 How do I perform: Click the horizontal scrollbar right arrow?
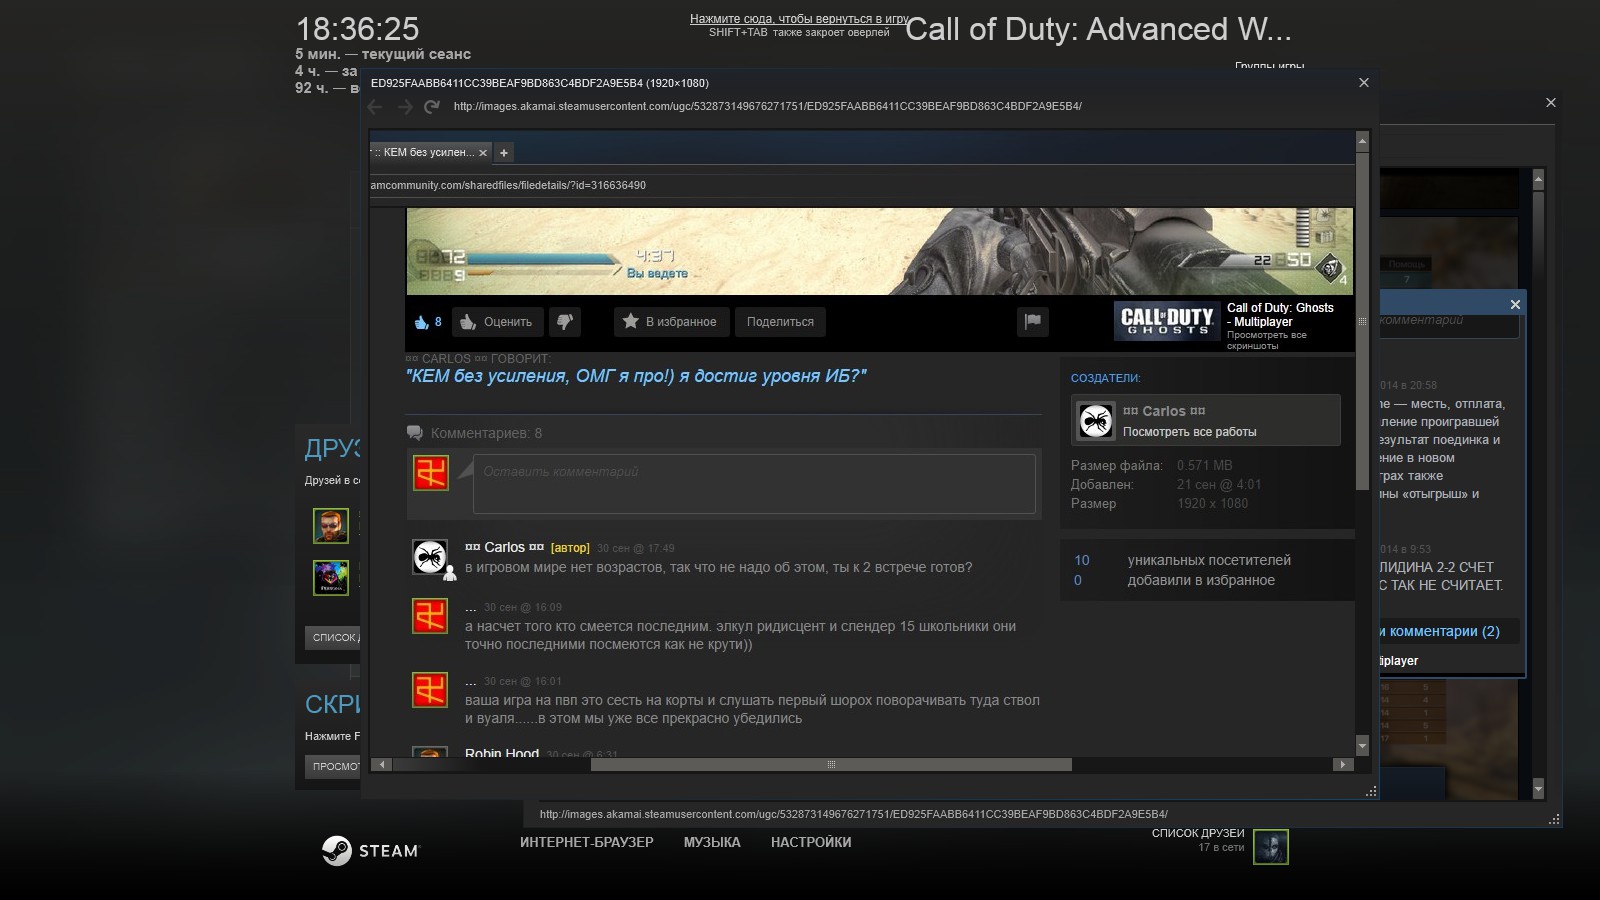click(x=1343, y=765)
